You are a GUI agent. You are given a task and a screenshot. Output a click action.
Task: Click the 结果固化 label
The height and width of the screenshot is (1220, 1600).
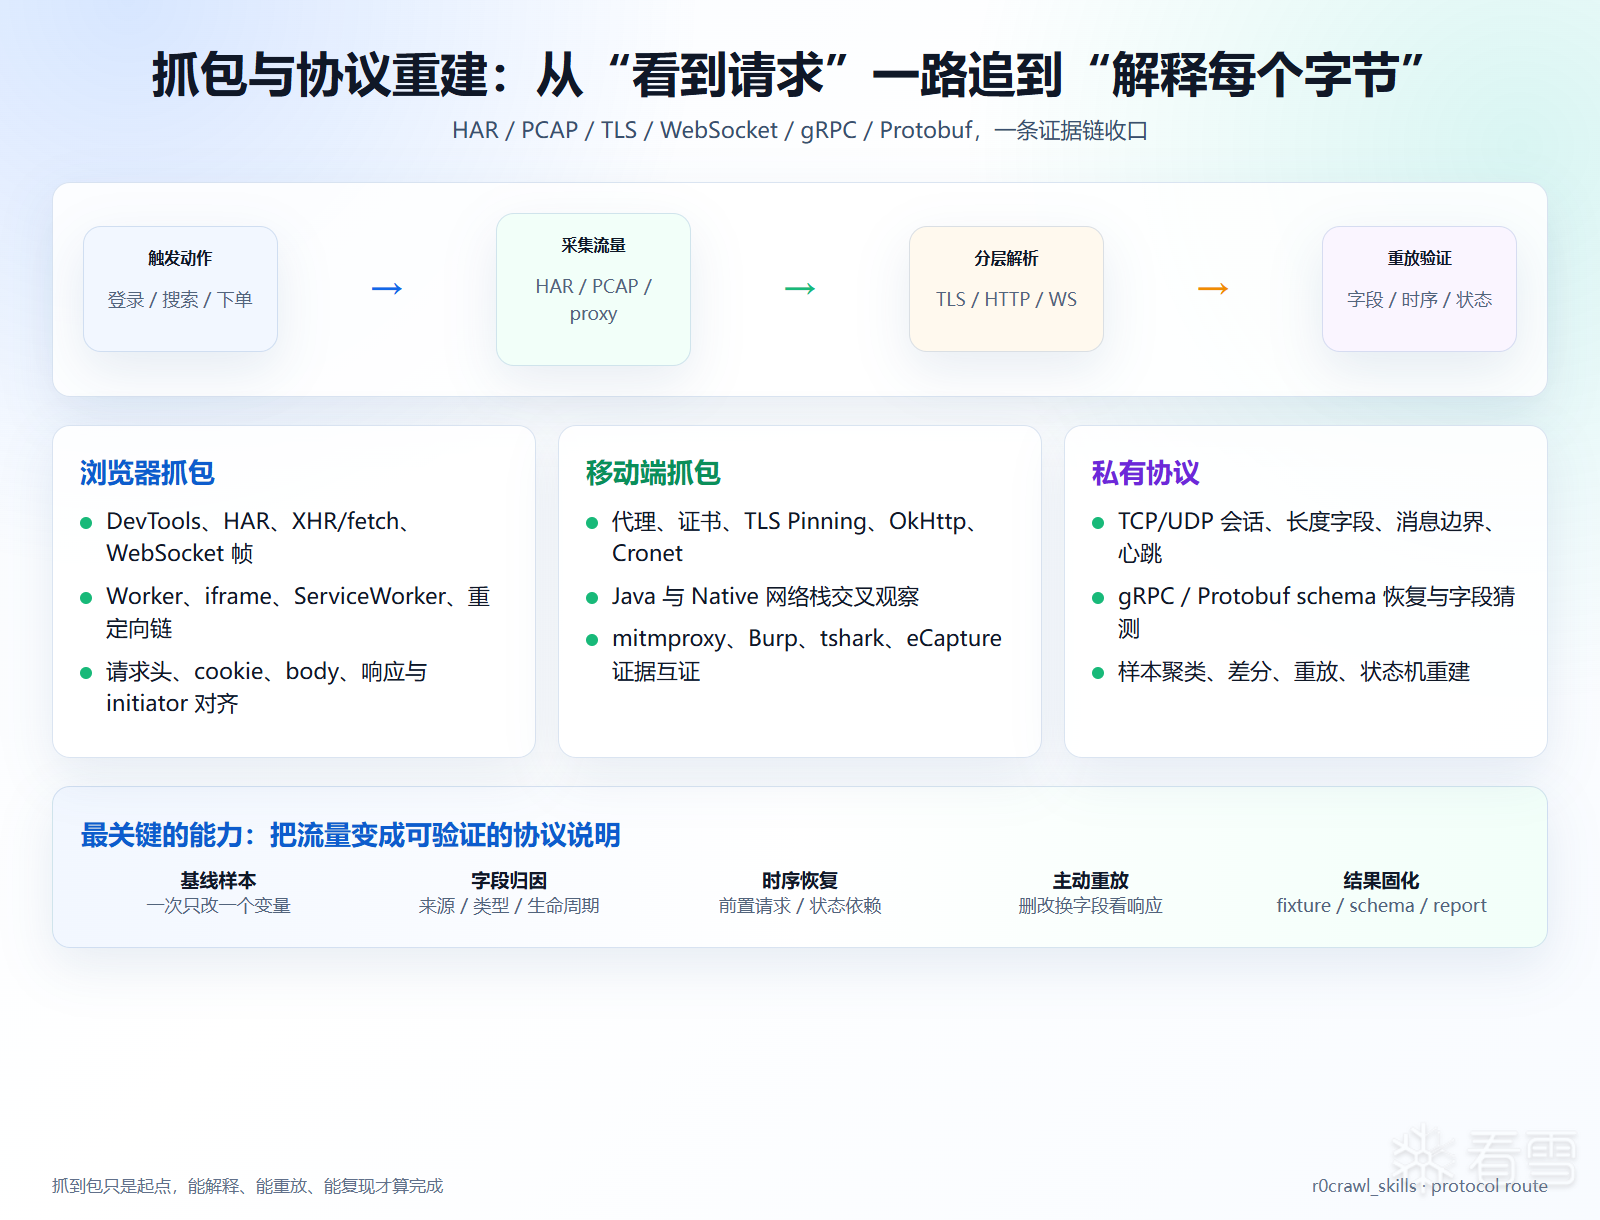click(x=1381, y=880)
